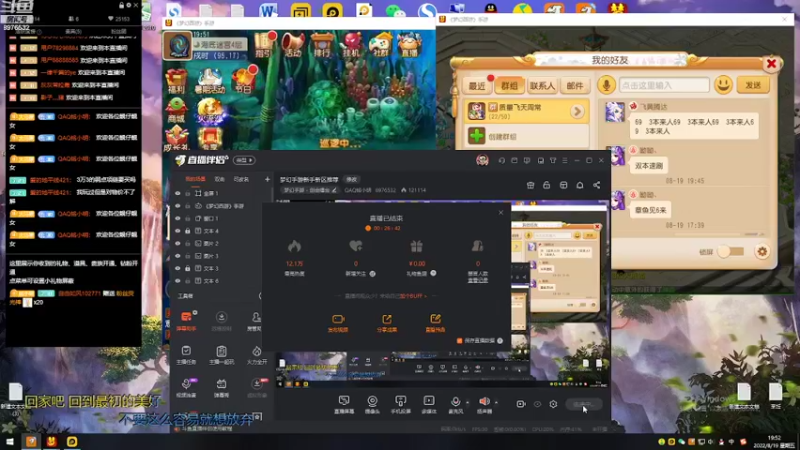This screenshot has width=800, height=450.
Task: Open 福利 welfare chest icon in game
Action: (x=177, y=81)
